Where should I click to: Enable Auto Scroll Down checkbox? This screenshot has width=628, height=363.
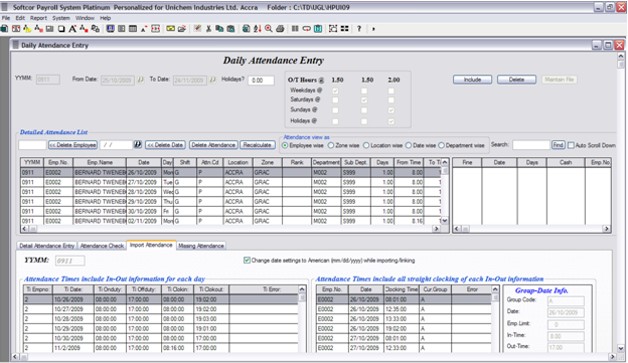click(571, 145)
